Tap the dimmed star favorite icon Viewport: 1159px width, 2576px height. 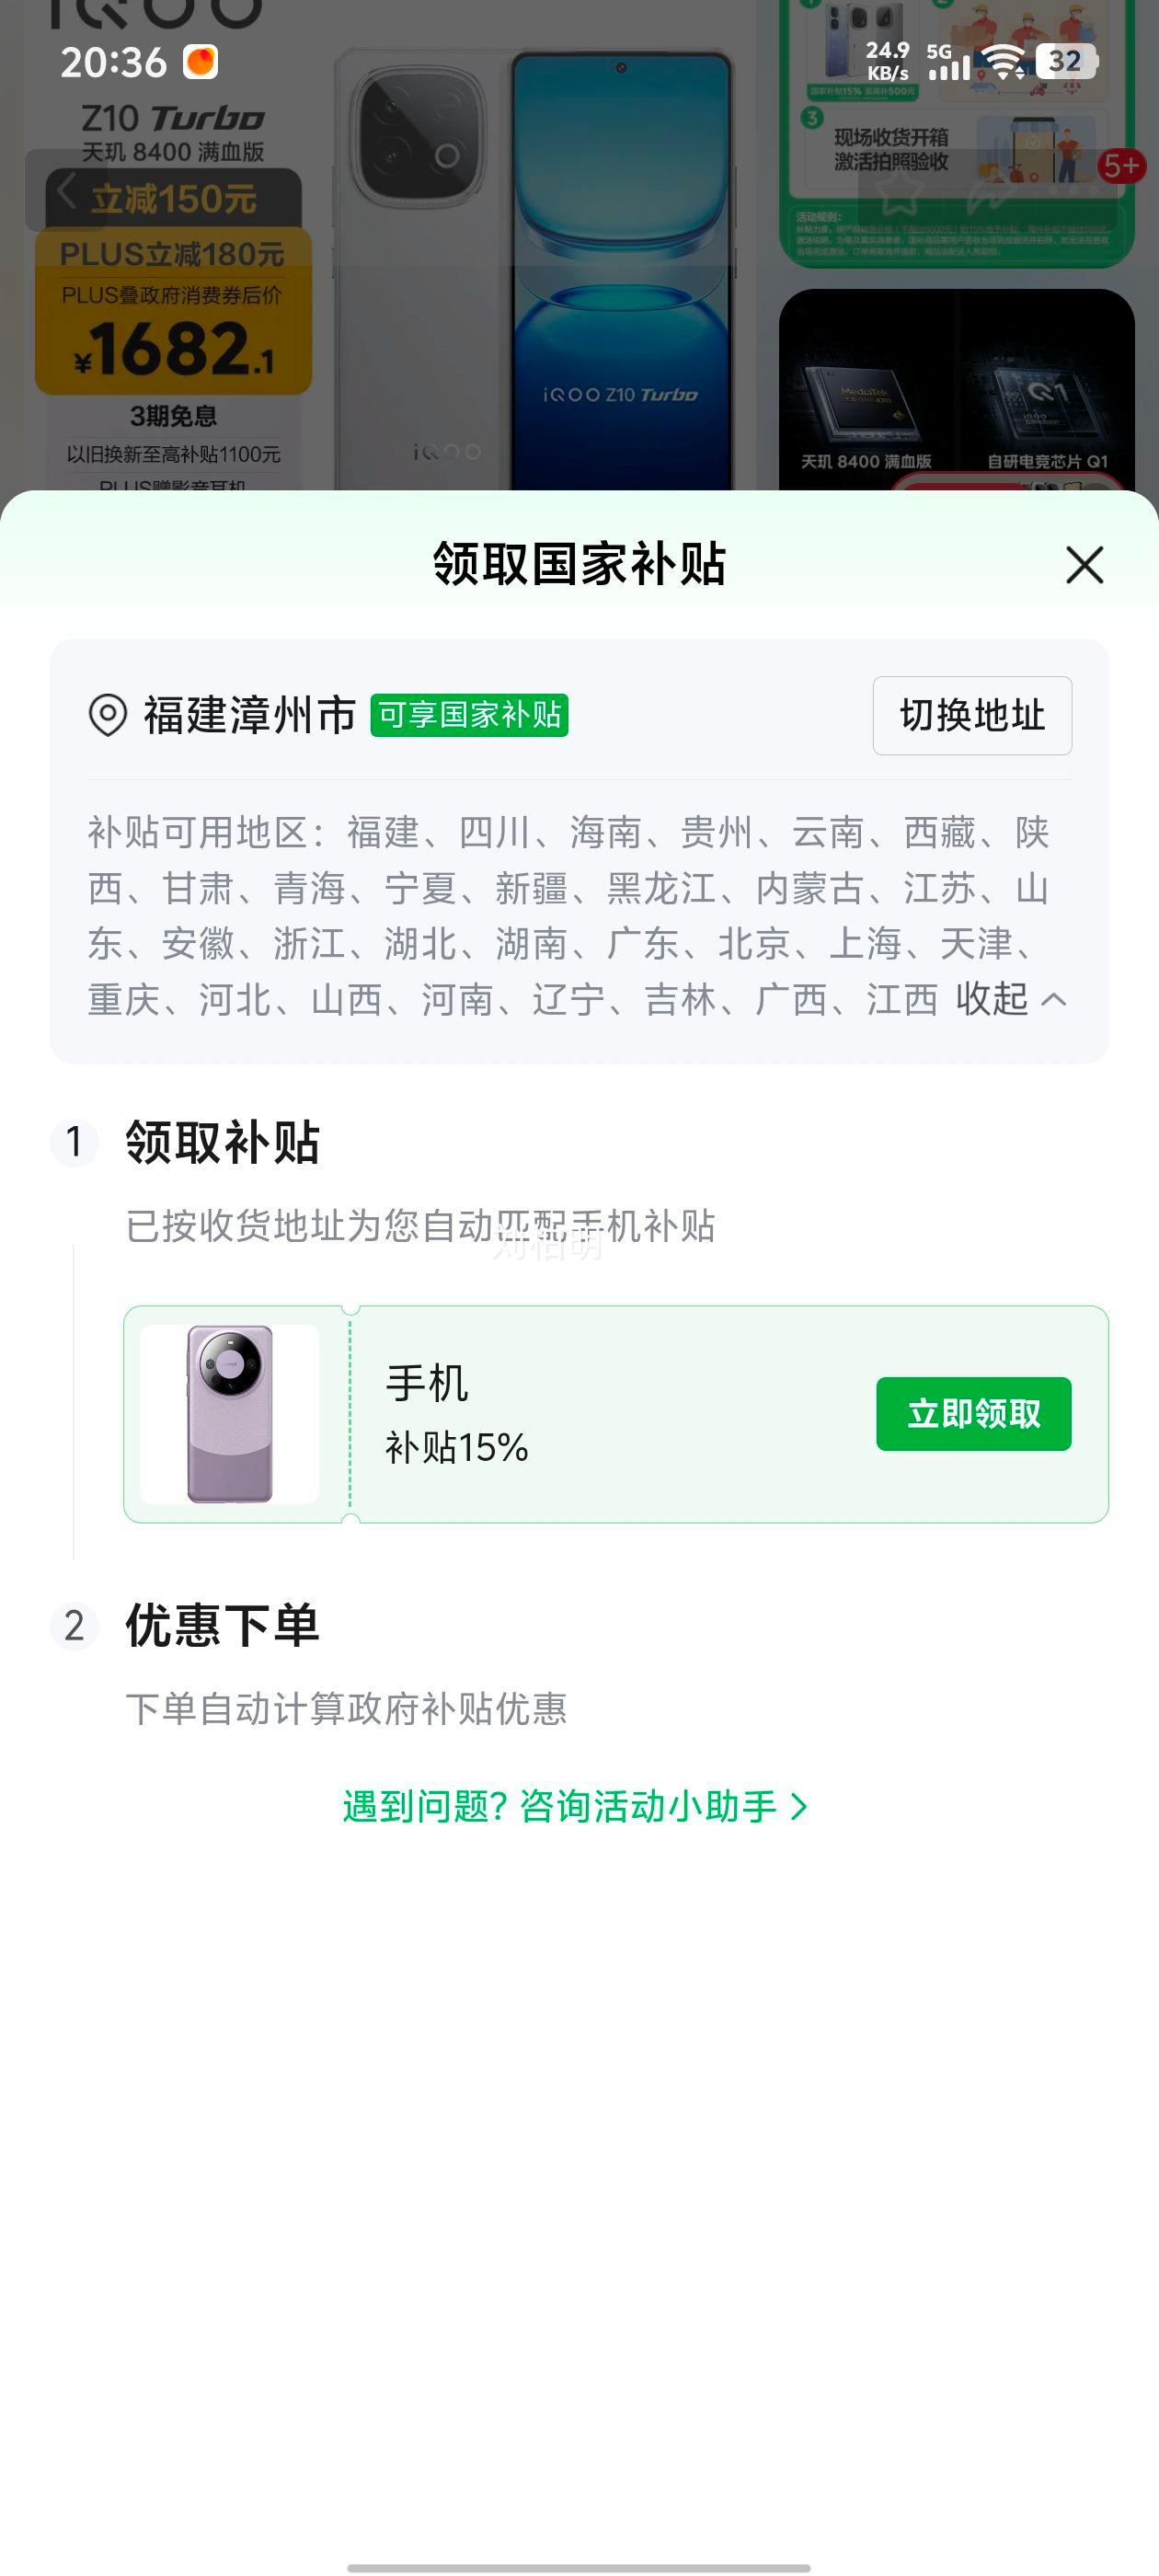899,193
